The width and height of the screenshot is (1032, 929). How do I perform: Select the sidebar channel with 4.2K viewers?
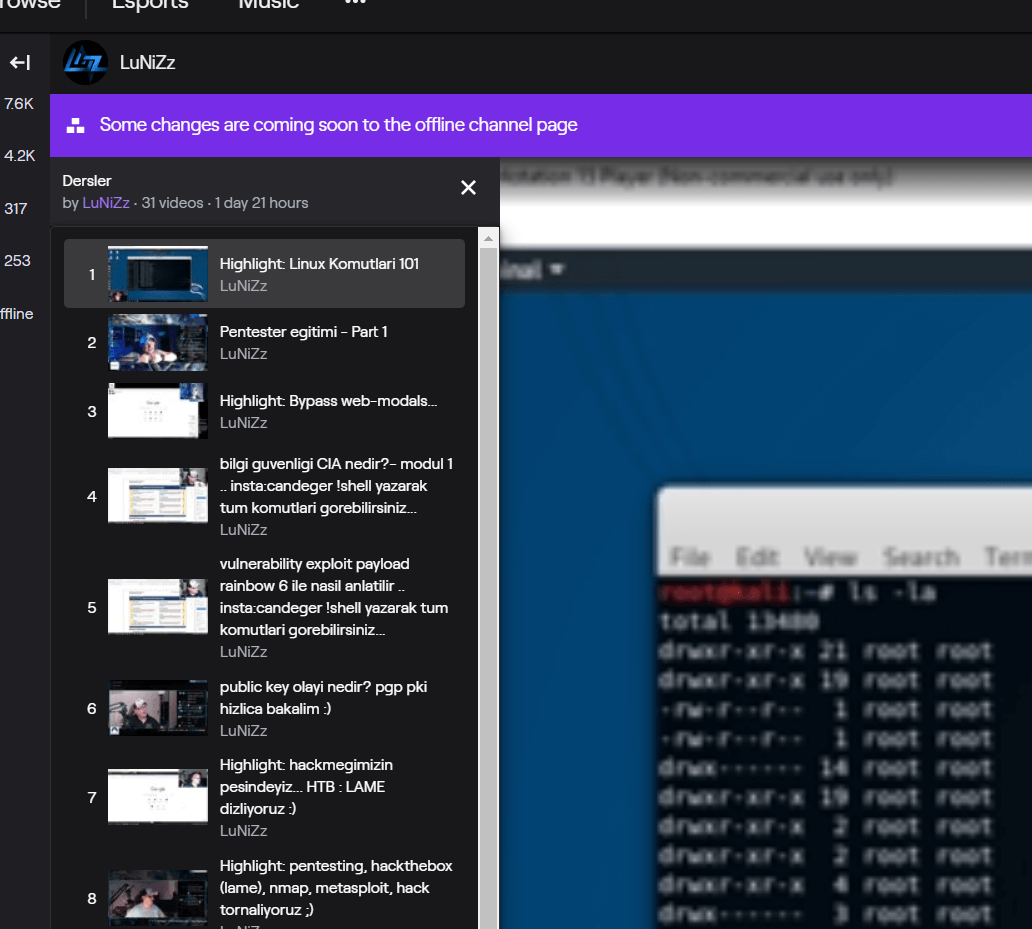point(19,156)
